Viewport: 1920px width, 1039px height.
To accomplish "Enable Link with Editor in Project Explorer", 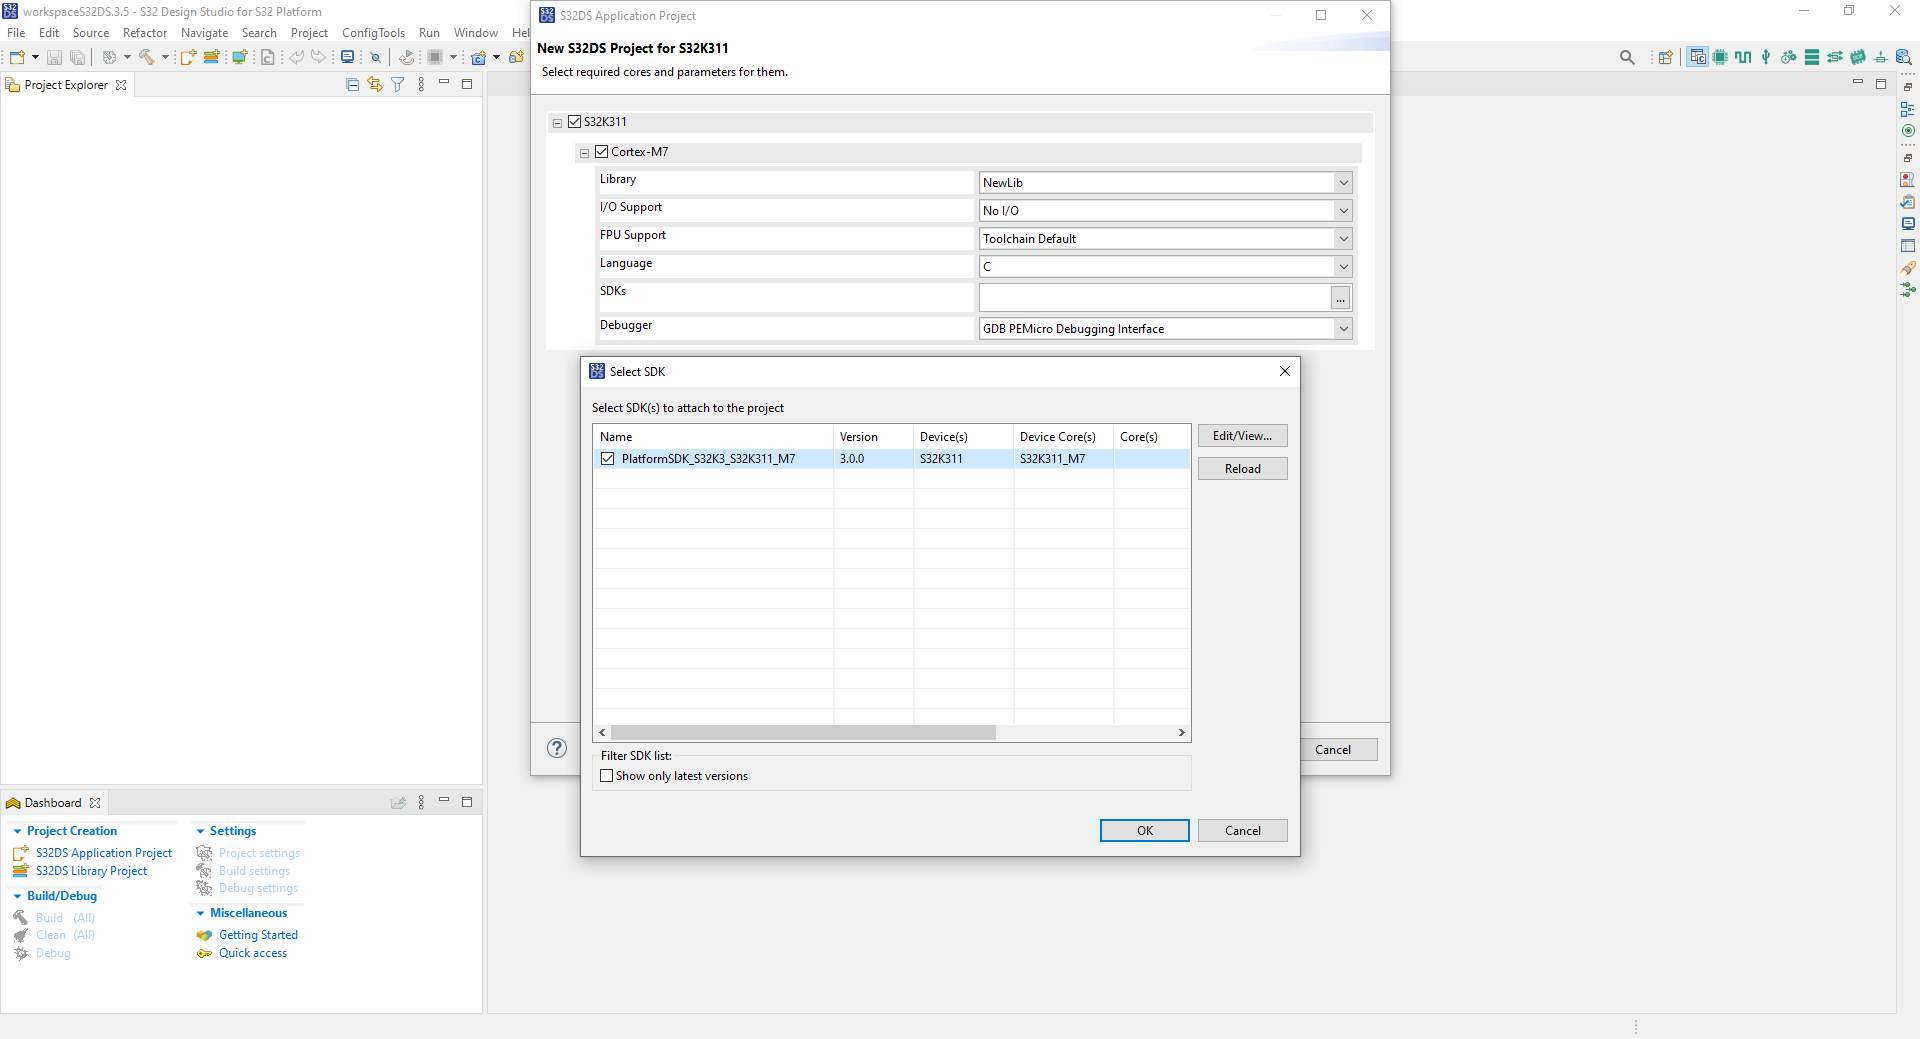I will point(374,84).
